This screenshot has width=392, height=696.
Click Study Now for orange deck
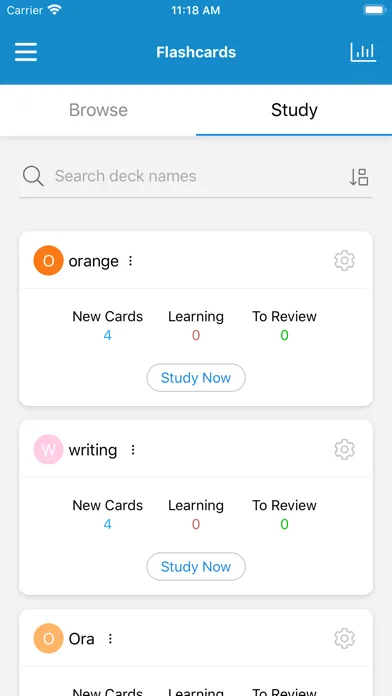click(196, 378)
